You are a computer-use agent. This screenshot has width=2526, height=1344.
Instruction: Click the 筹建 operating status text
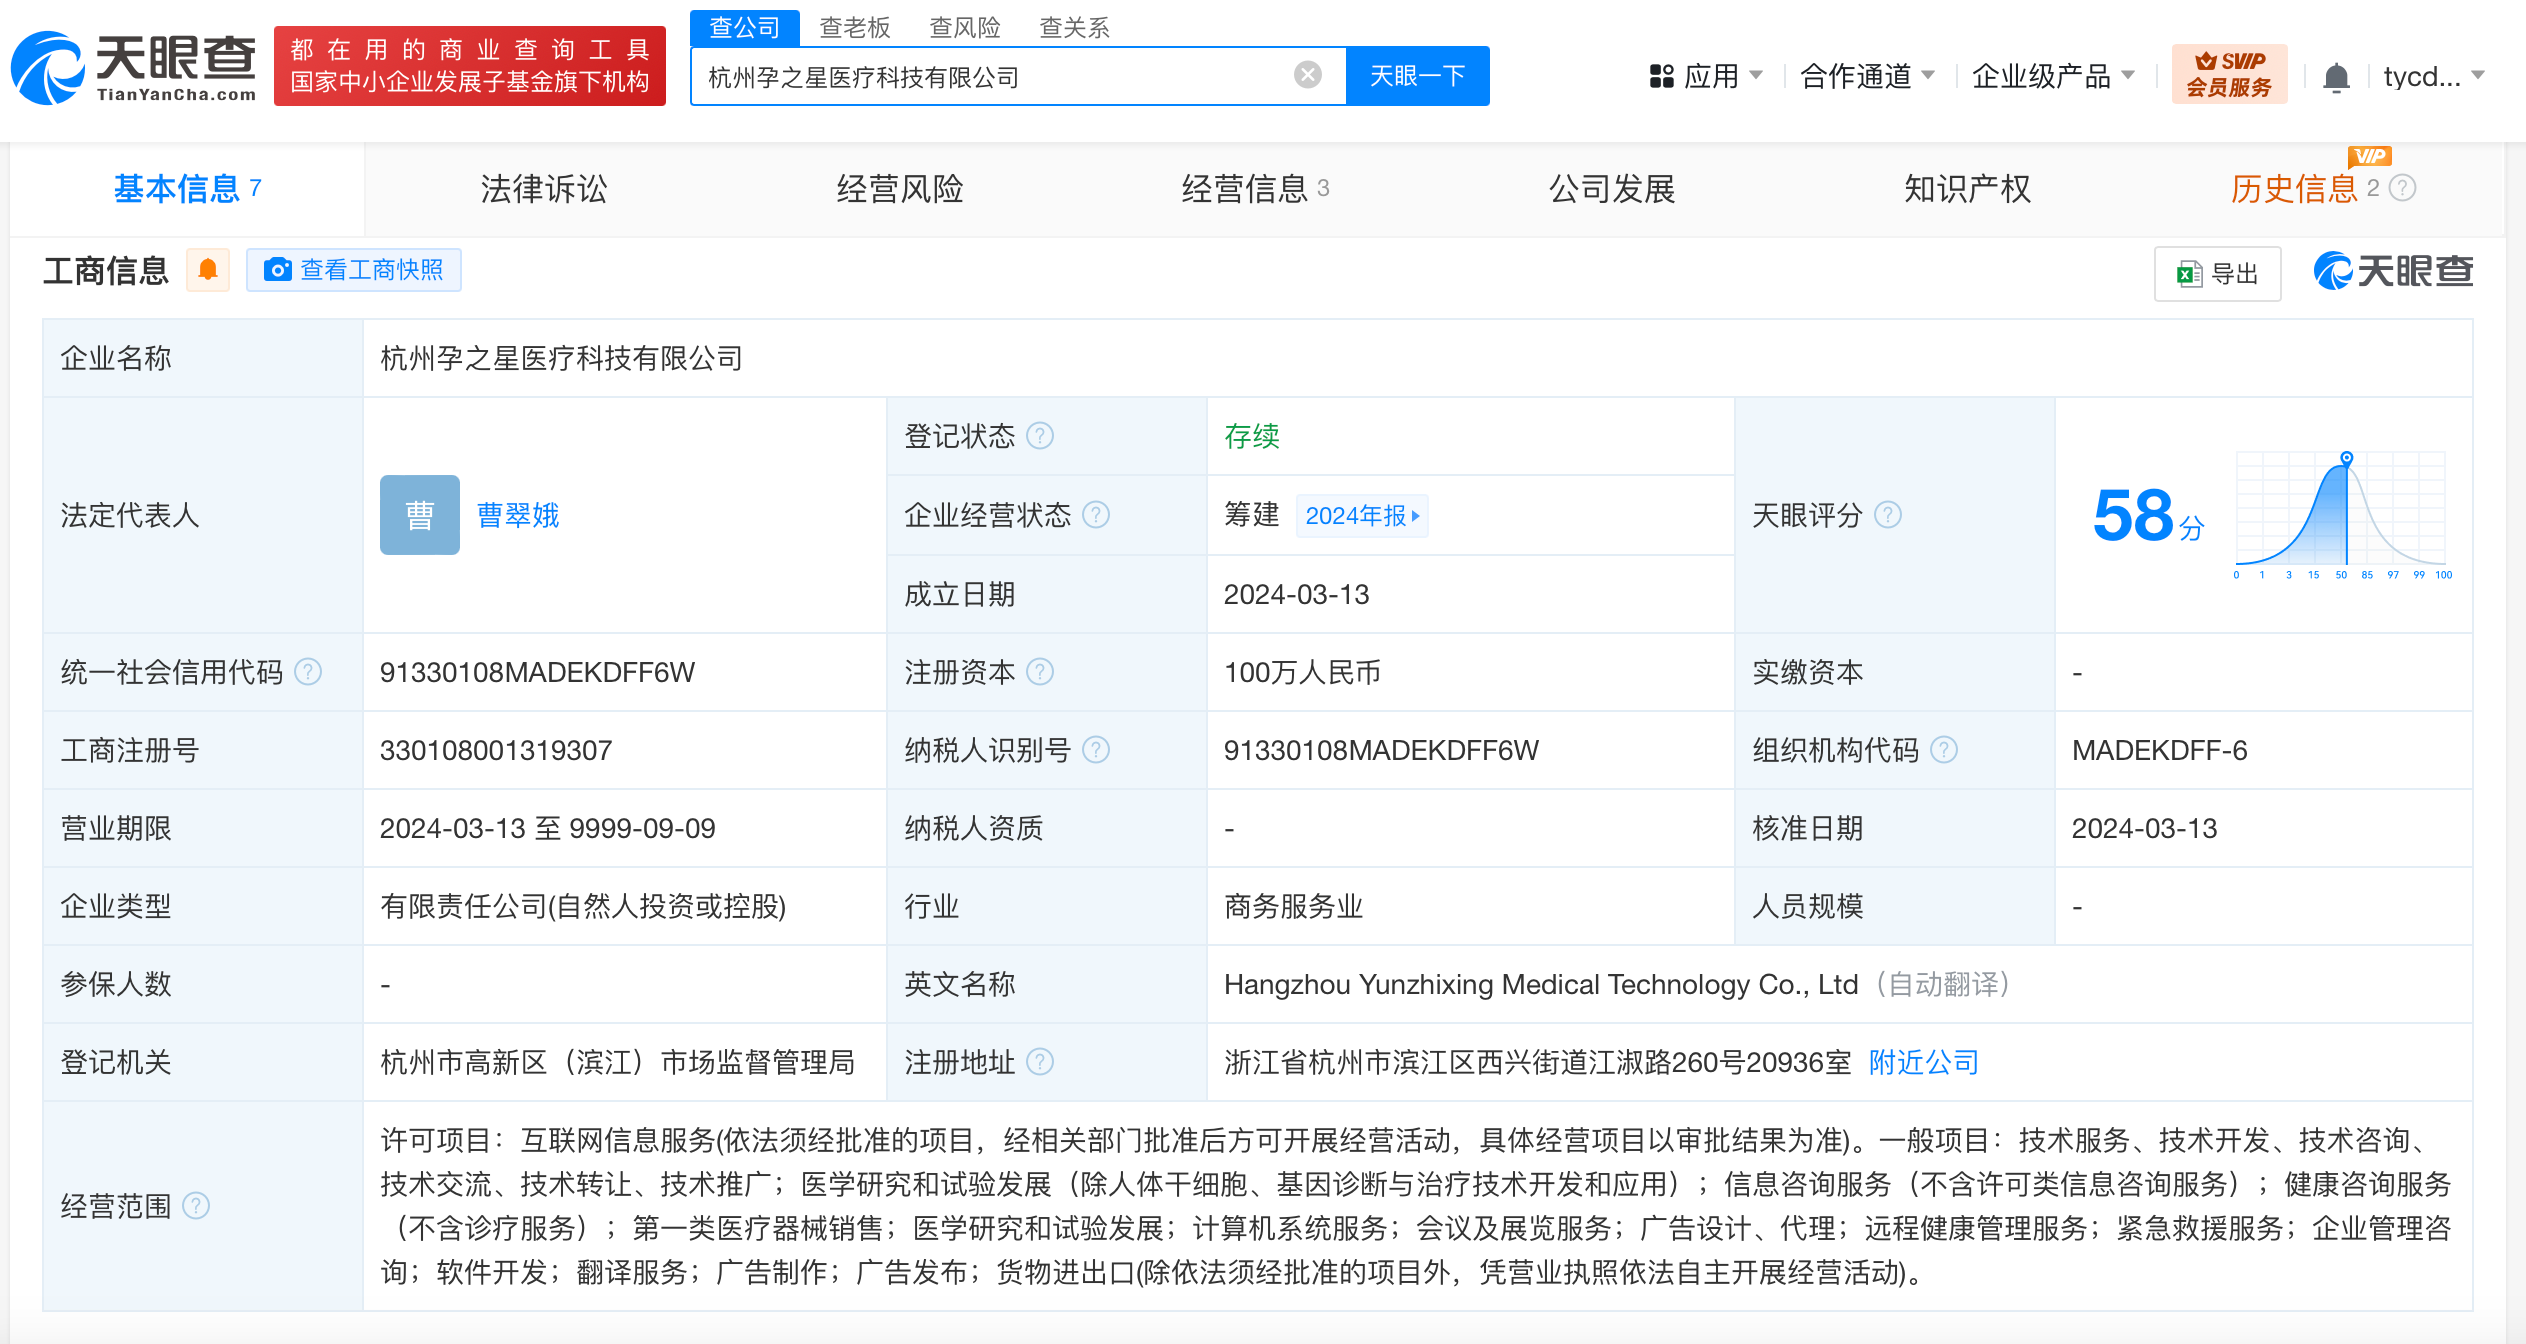1252,515
